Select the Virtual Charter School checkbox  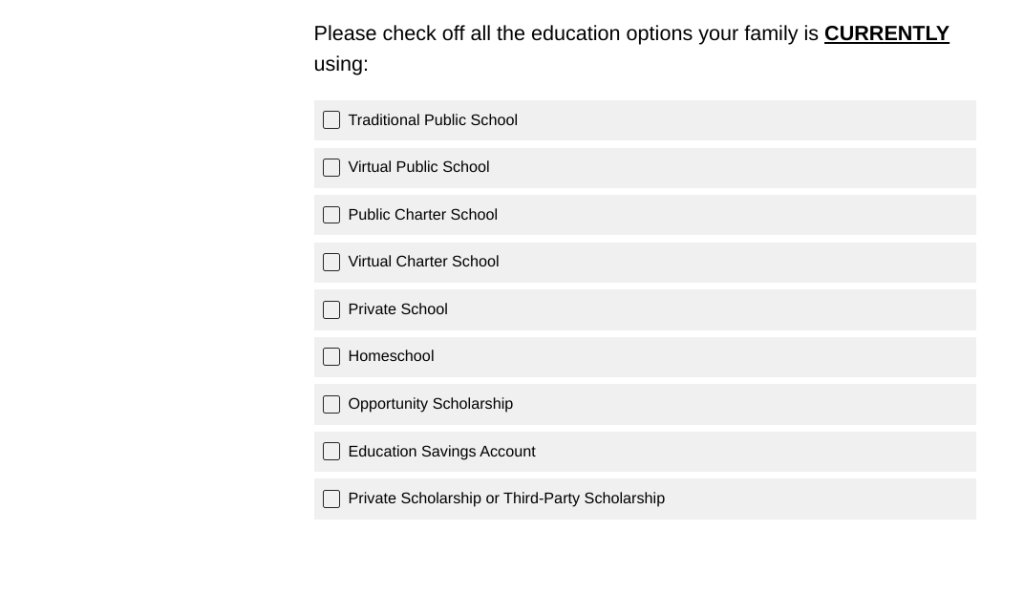331,262
